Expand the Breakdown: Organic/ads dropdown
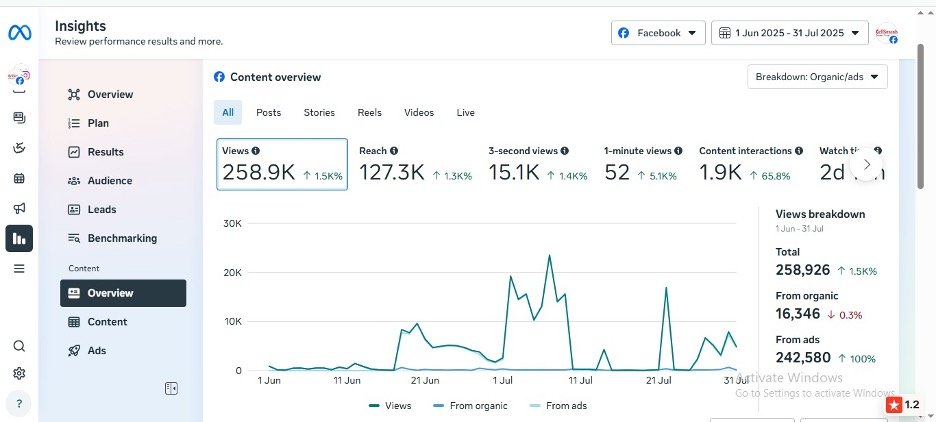This screenshot has height=422, width=936. point(817,77)
